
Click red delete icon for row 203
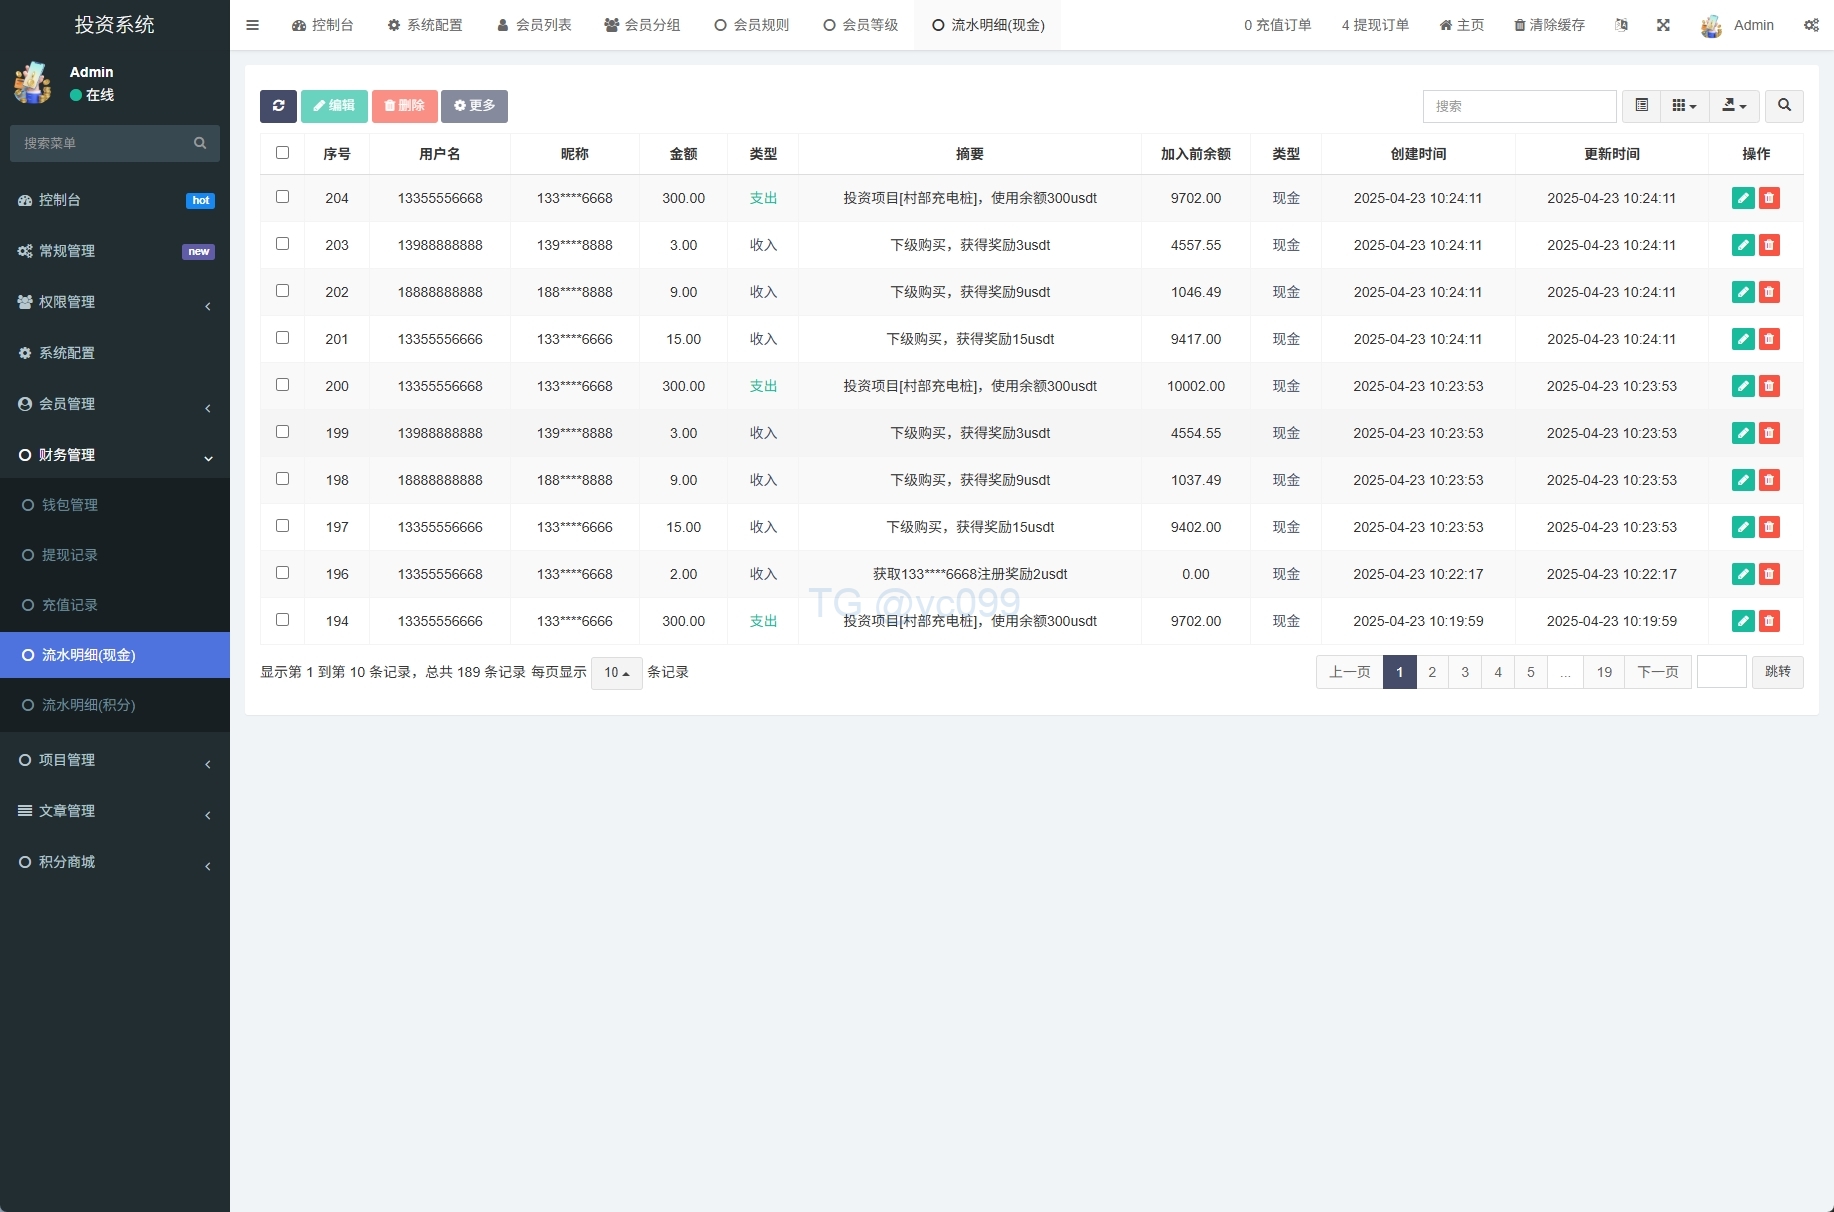point(1769,245)
